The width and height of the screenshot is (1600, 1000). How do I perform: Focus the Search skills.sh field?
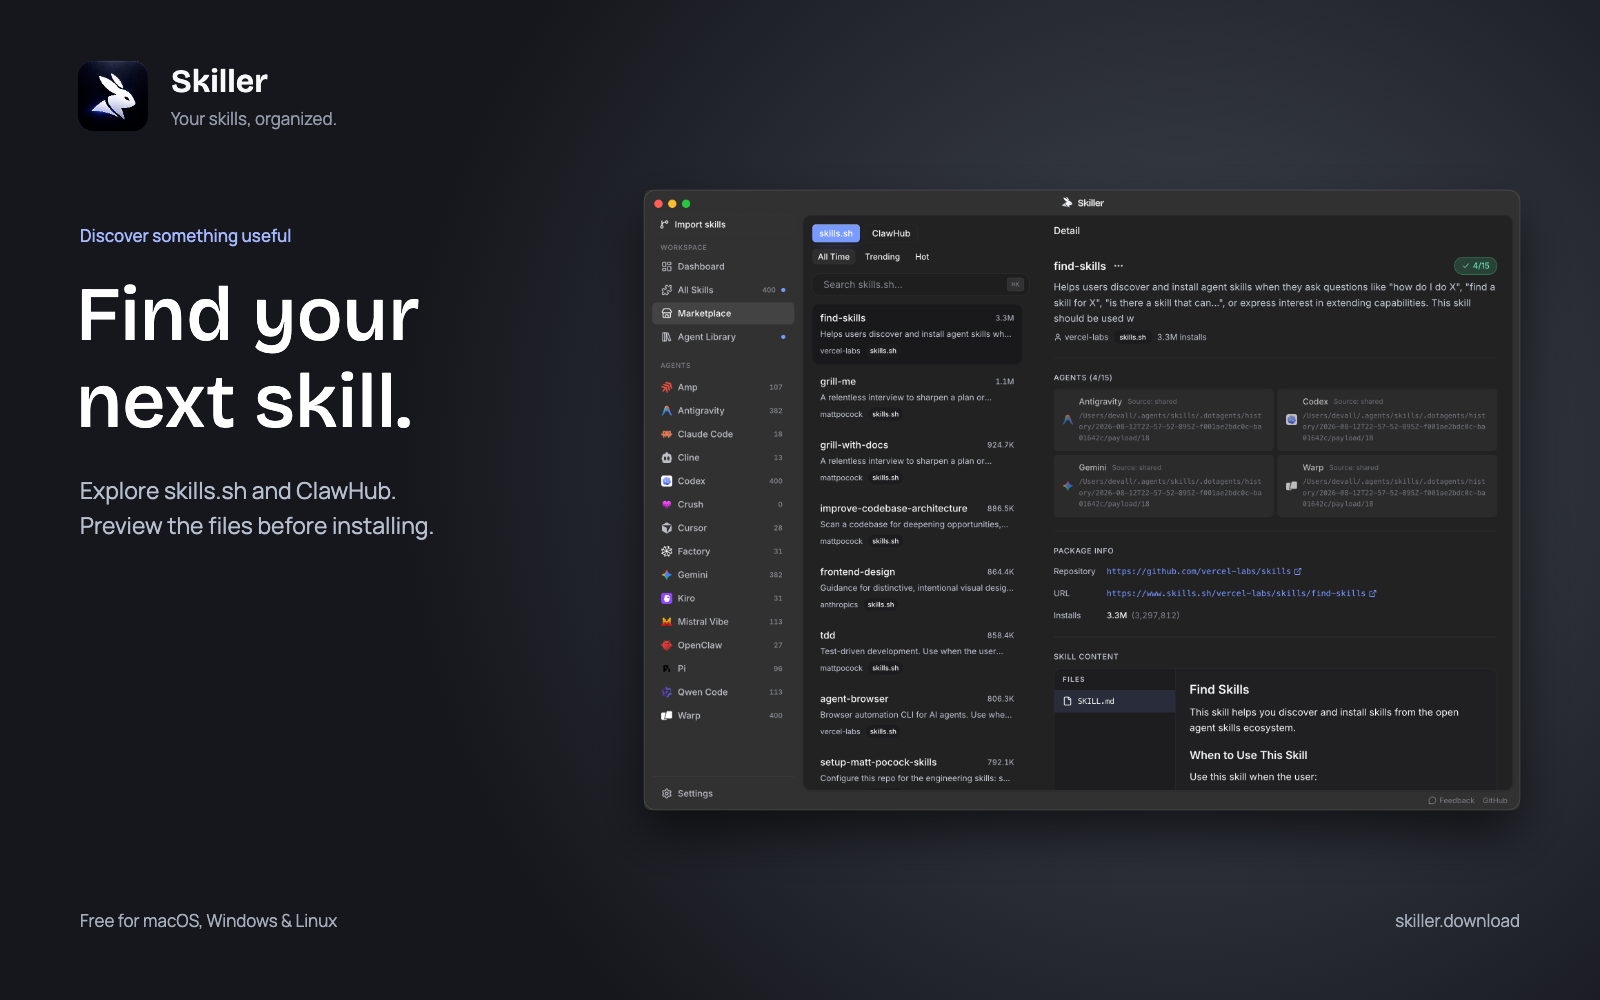coord(918,285)
